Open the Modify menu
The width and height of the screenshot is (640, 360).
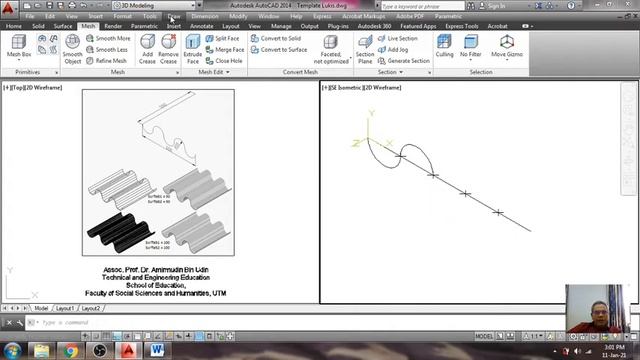click(x=238, y=16)
